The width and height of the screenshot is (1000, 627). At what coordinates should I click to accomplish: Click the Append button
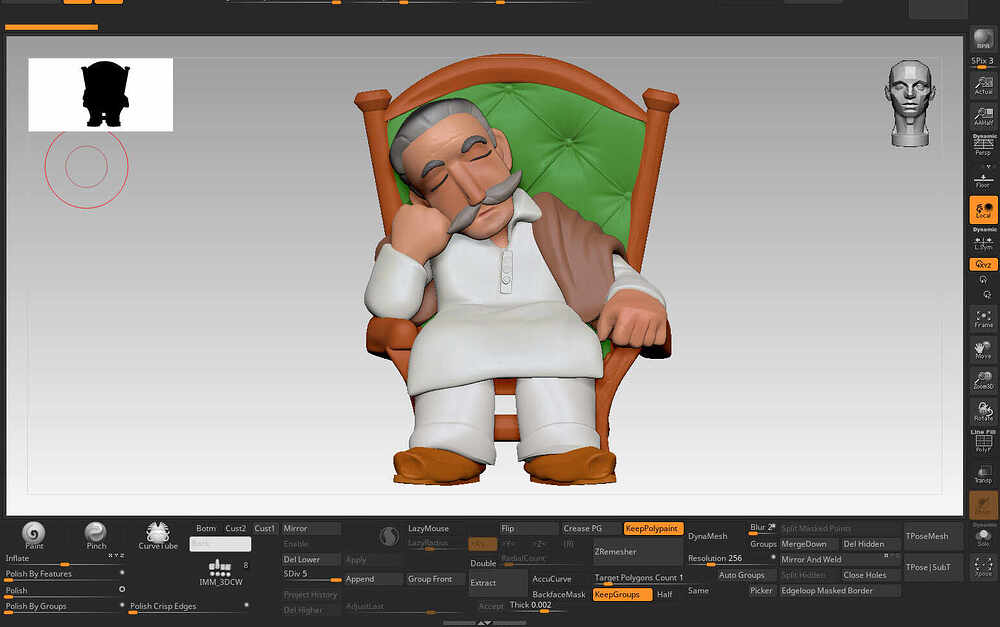click(x=373, y=579)
